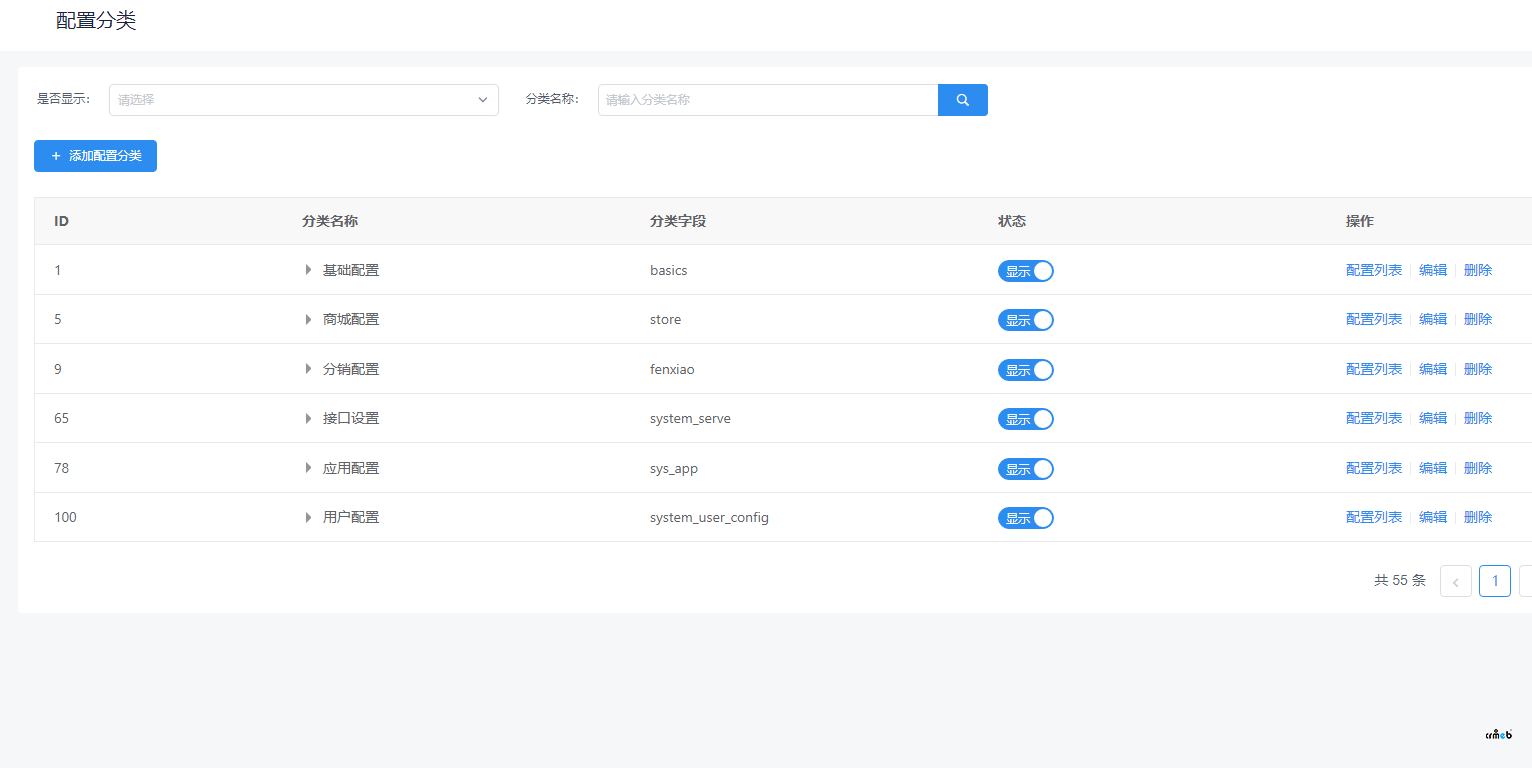This screenshot has width=1532, height=768.
Task: Click the 添加配置分类 button
Action: [95, 156]
